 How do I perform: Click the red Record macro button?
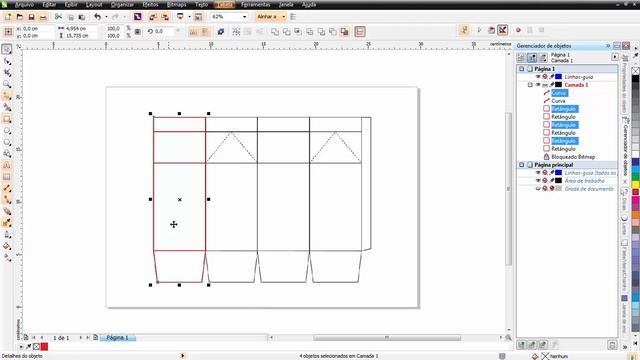pos(518,30)
